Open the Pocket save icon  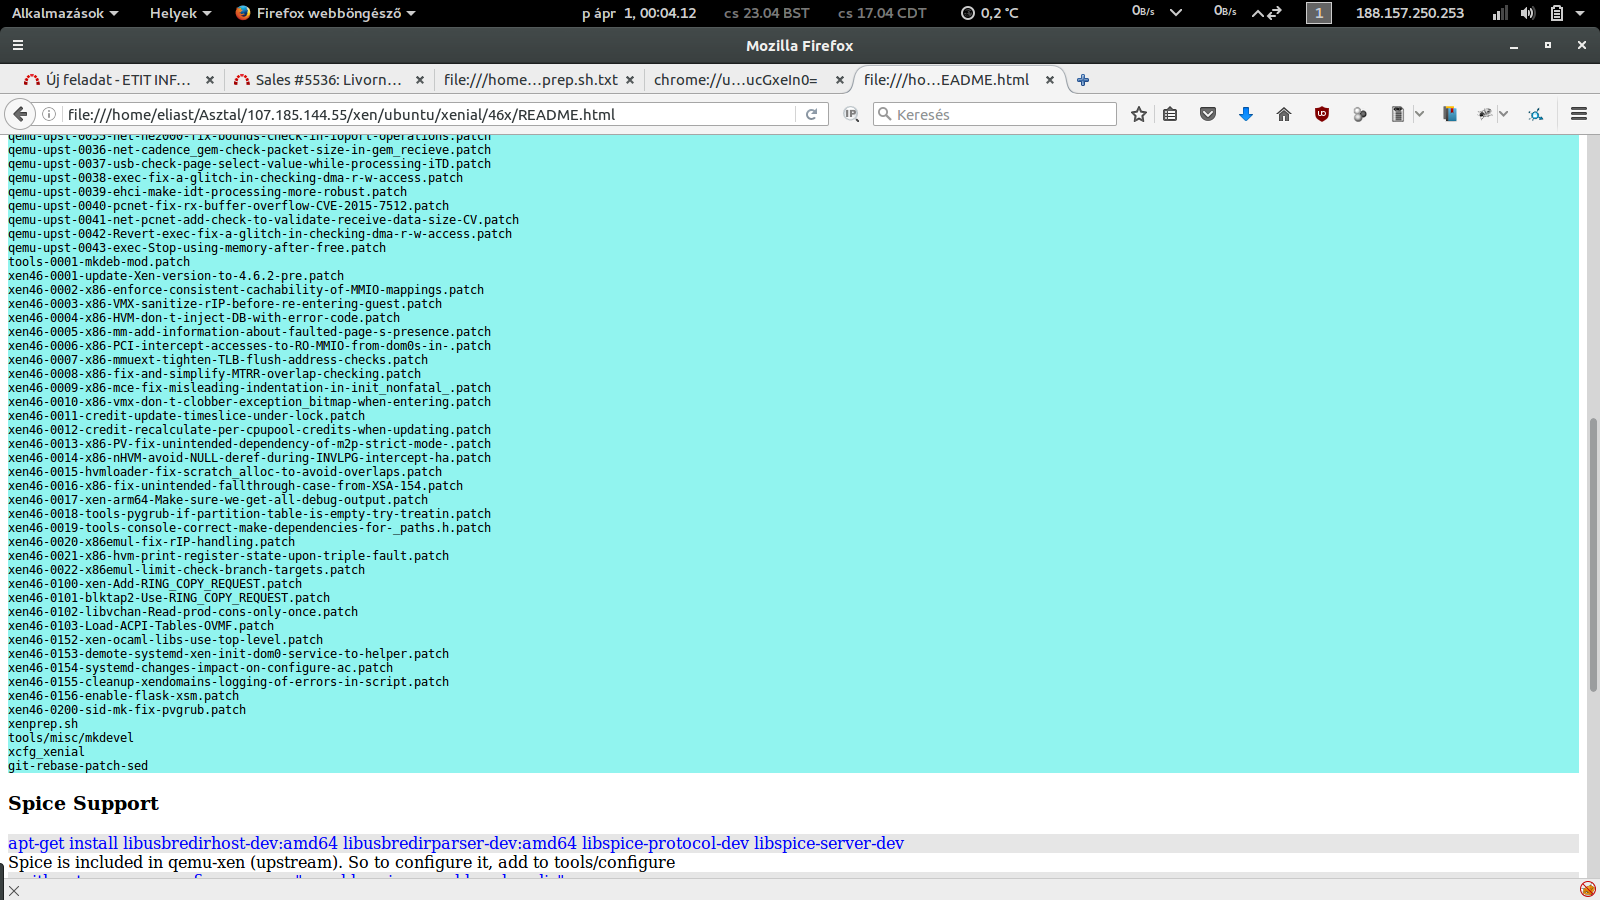(x=1208, y=114)
